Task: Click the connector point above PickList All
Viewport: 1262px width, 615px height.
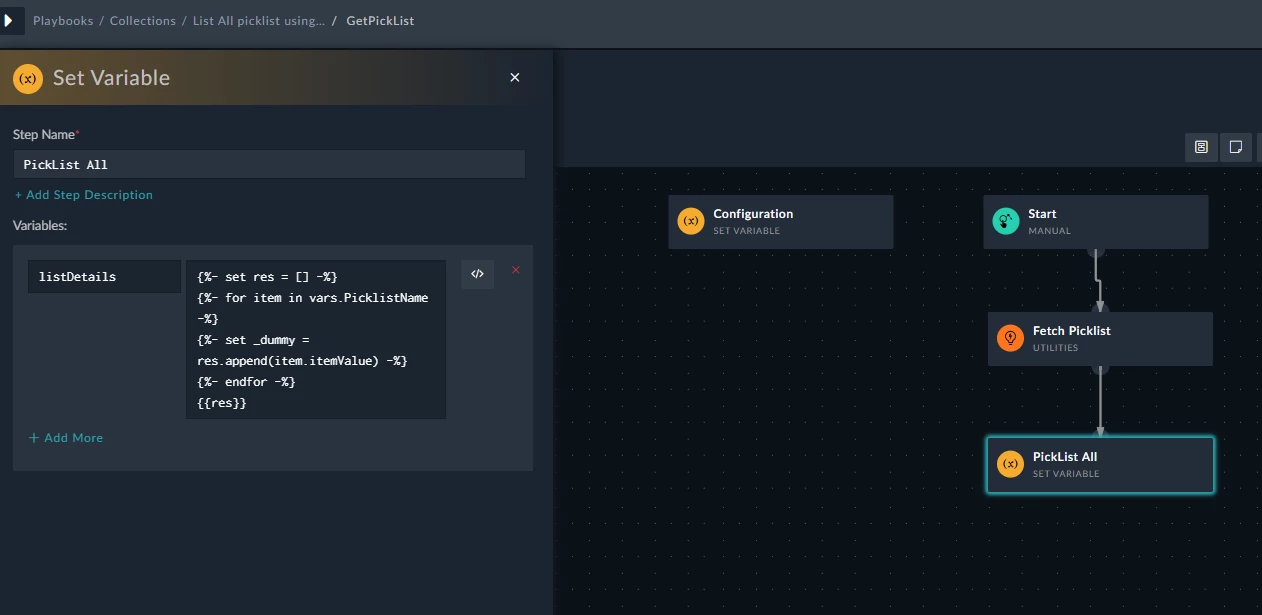Action: 1100,435
